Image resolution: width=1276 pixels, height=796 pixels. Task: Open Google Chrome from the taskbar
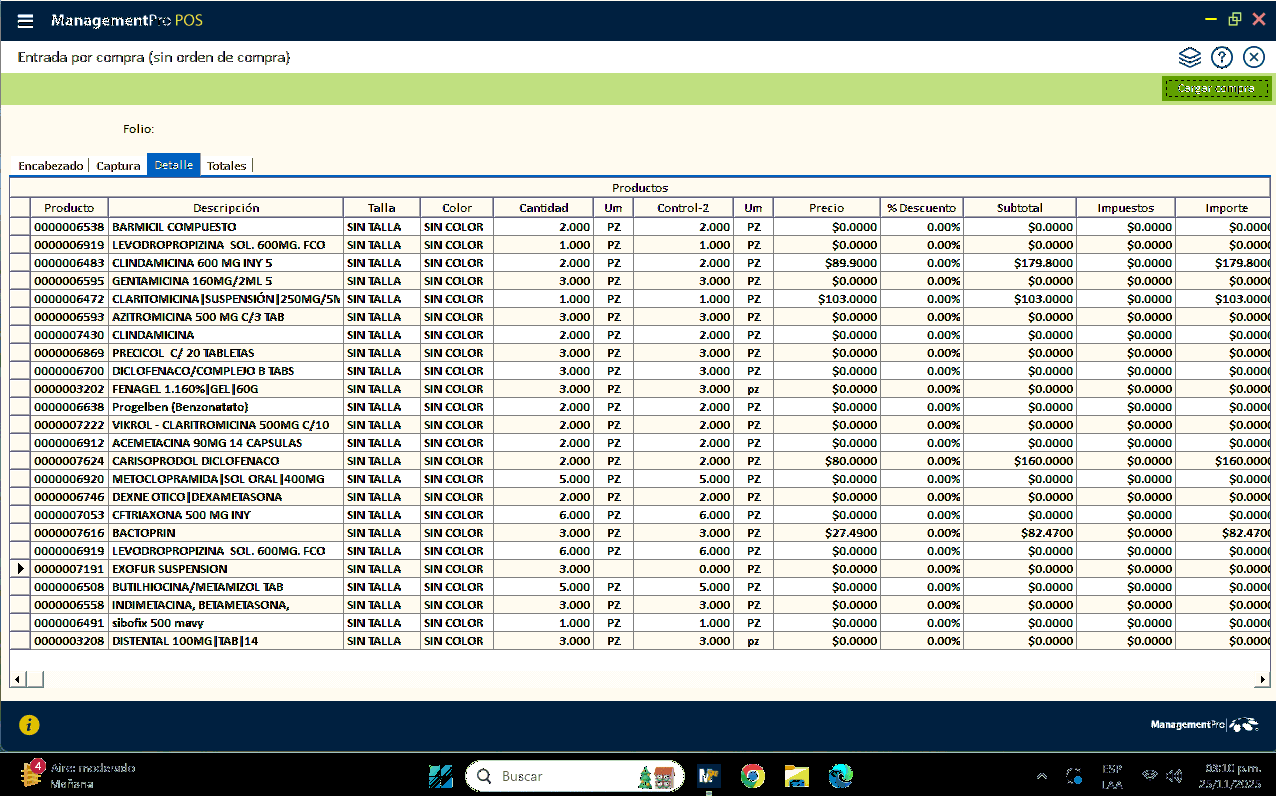point(752,776)
